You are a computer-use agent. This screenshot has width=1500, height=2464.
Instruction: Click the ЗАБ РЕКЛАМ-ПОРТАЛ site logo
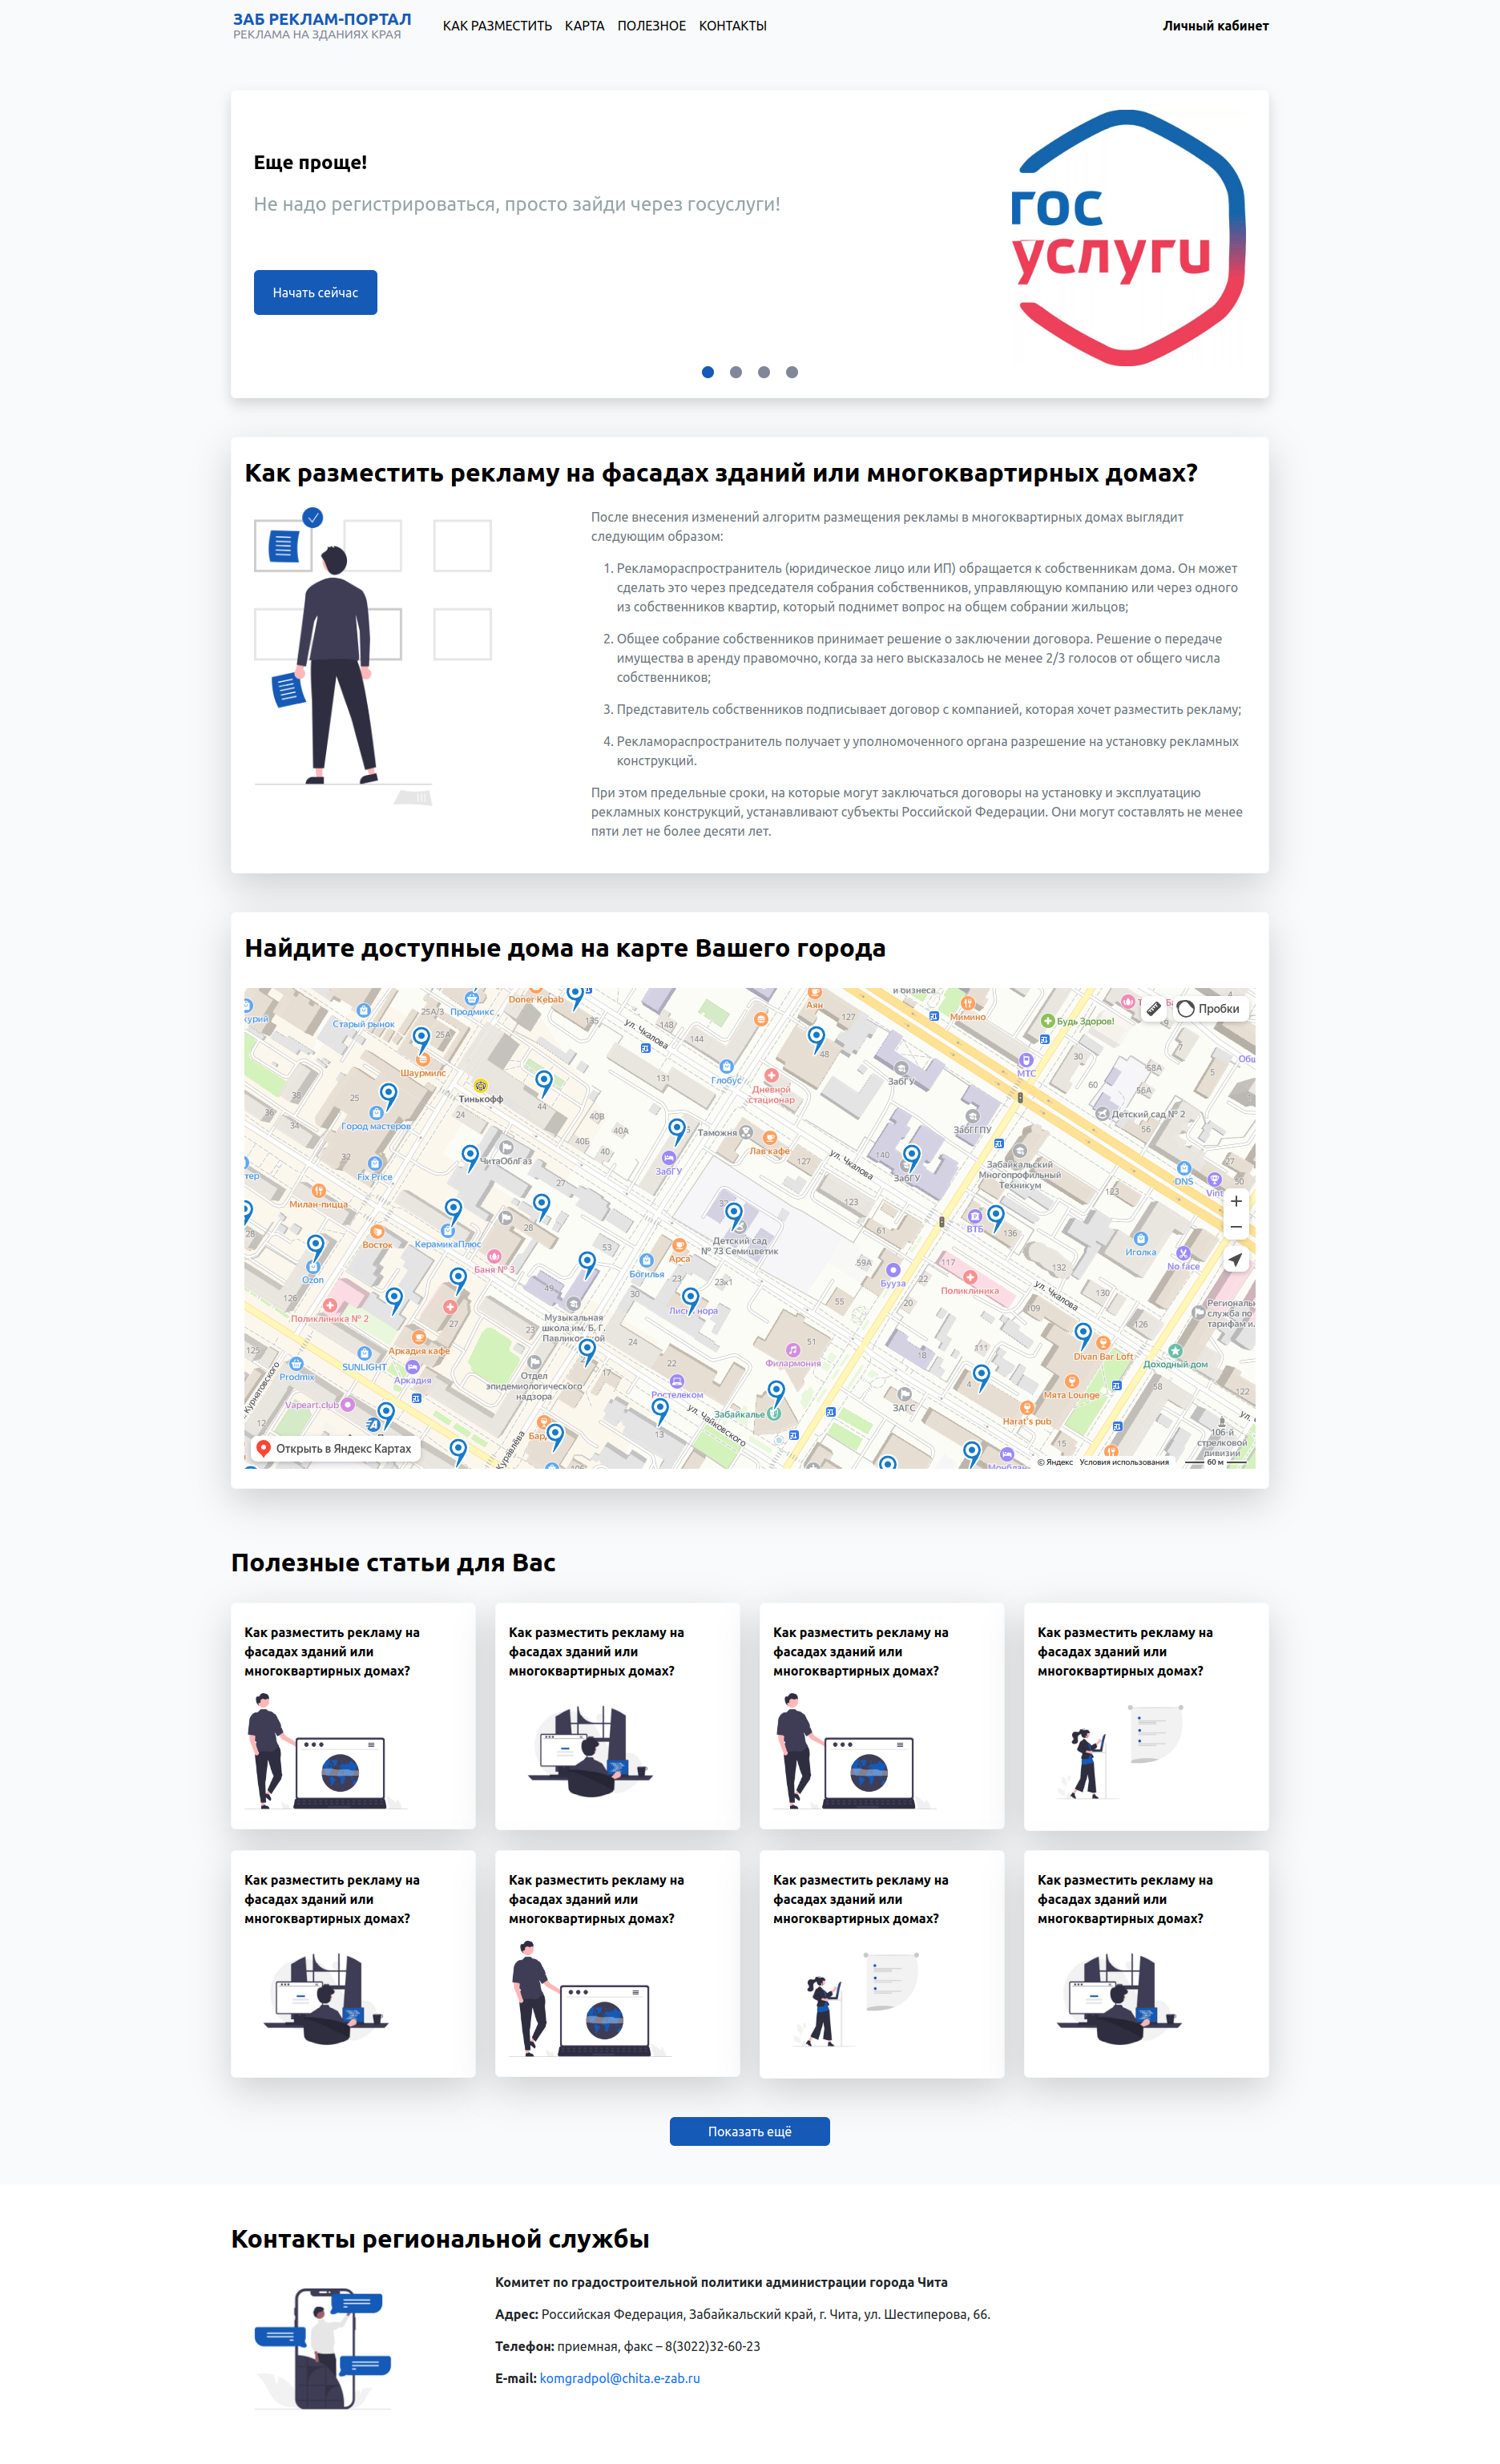click(322, 26)
